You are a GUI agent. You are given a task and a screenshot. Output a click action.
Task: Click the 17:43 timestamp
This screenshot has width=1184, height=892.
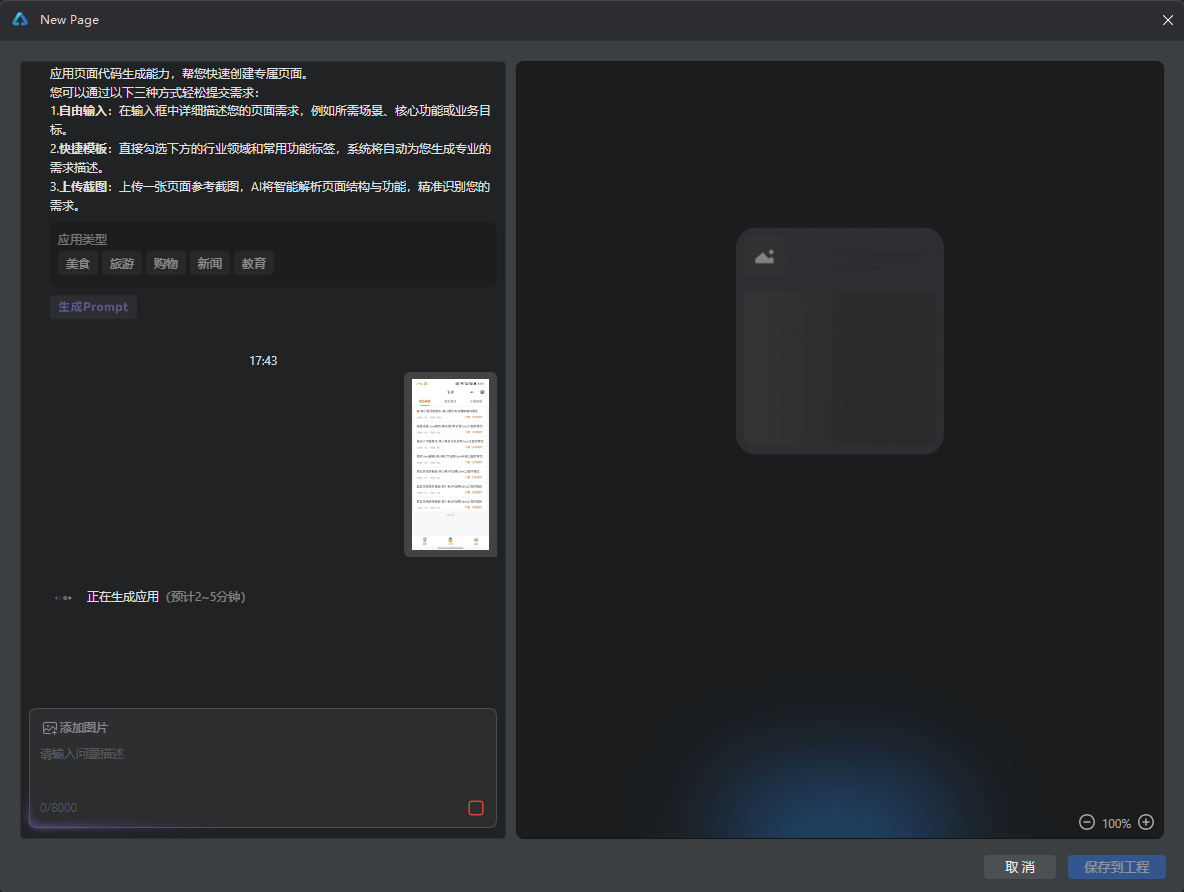(263, 361)
